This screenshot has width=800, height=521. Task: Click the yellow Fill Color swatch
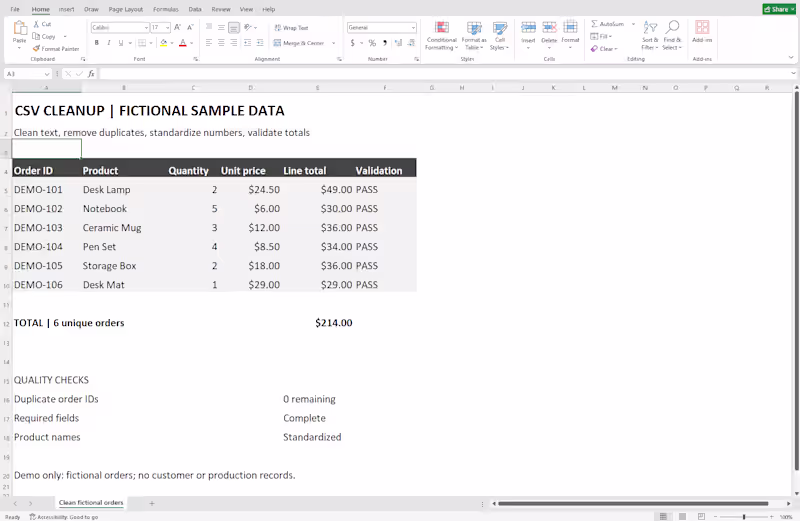click(163, 43)
